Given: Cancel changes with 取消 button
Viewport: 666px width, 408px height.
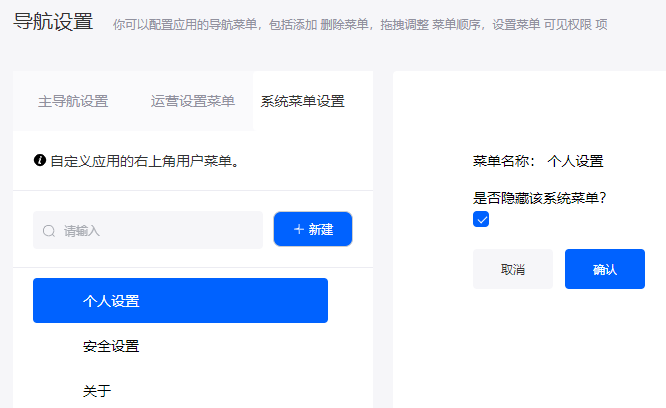Looking at the screenshot, I should pos(513,269).
